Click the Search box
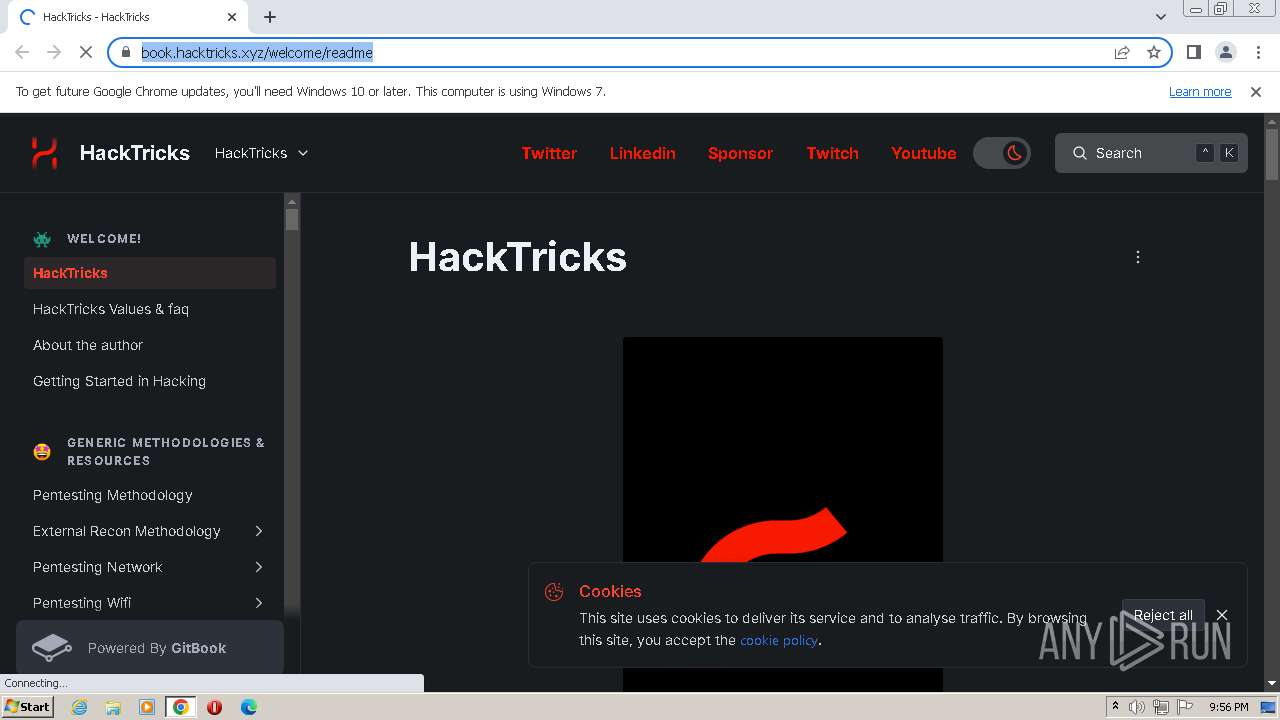The height and width of the screenshot is (720, 1280). pos(1151,153)
